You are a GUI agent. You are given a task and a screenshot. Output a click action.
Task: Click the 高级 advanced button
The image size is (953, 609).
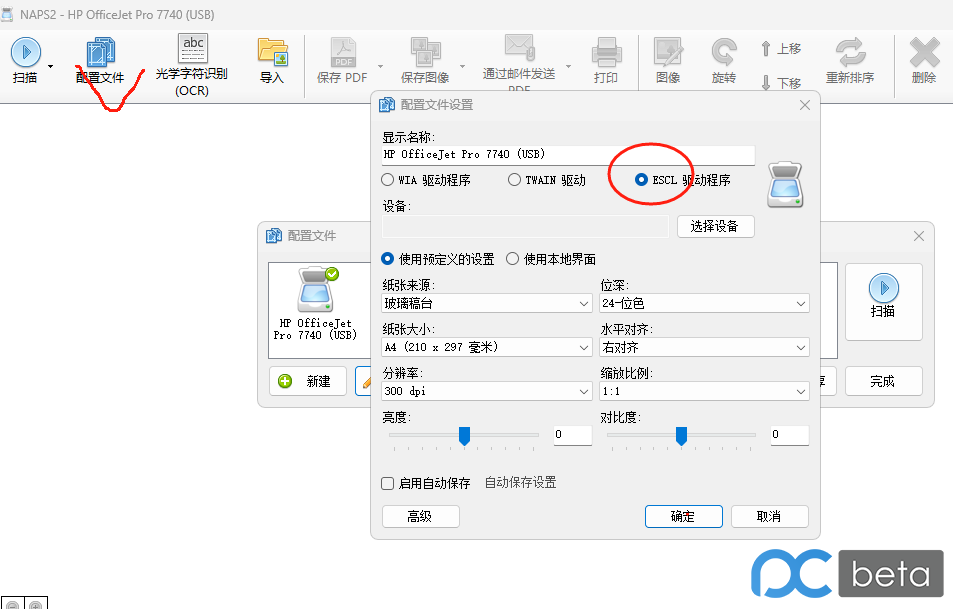click(421, 517)
